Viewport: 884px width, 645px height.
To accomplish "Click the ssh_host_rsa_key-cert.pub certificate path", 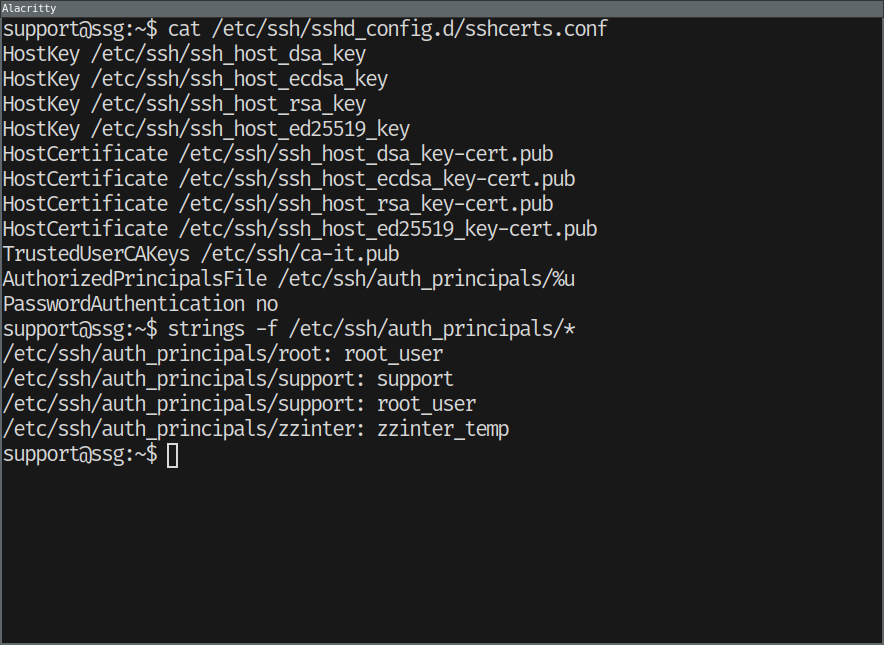I will click(366, 204).
